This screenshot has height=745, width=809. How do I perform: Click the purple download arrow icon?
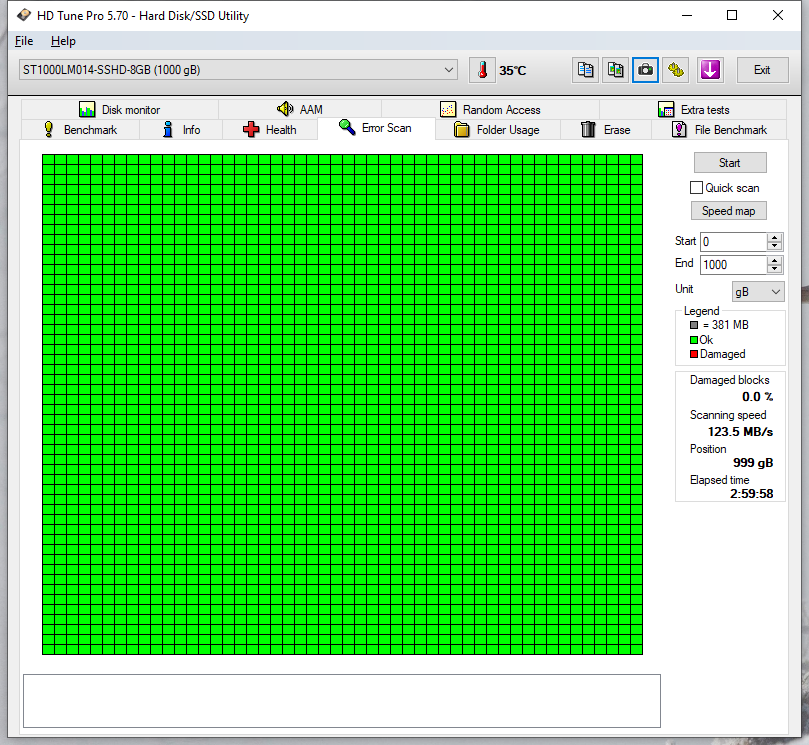pos(710,70)
